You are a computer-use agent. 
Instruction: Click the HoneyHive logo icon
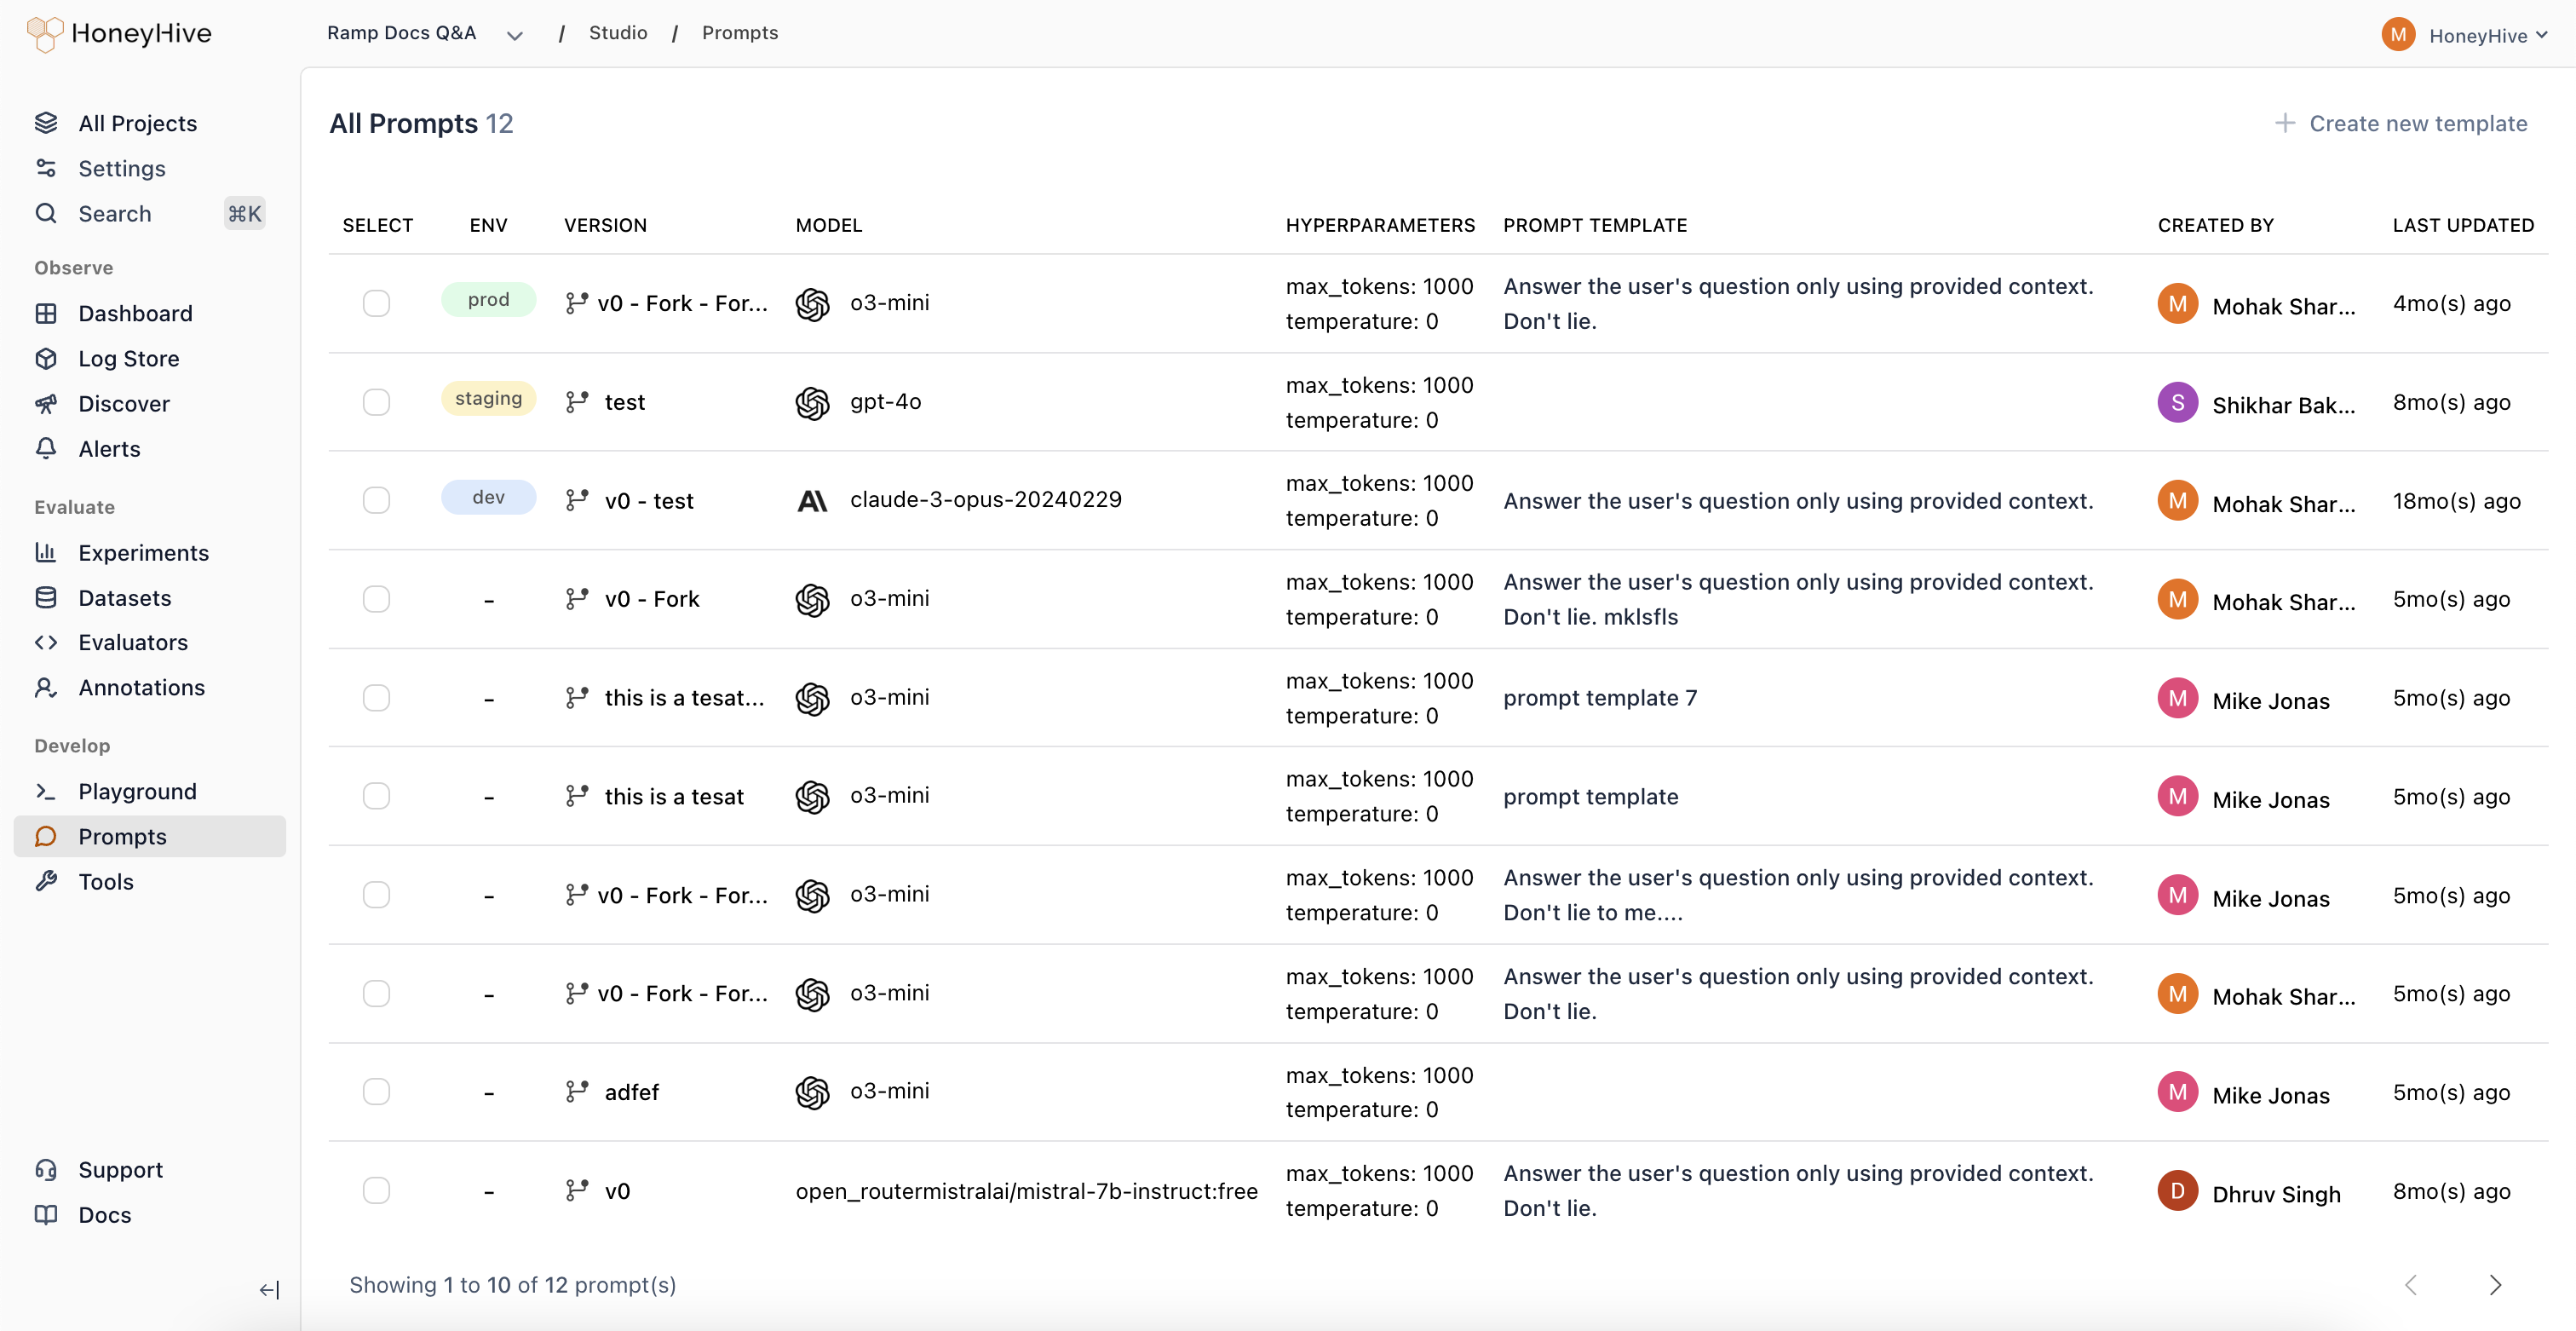[x=45, y=33]
